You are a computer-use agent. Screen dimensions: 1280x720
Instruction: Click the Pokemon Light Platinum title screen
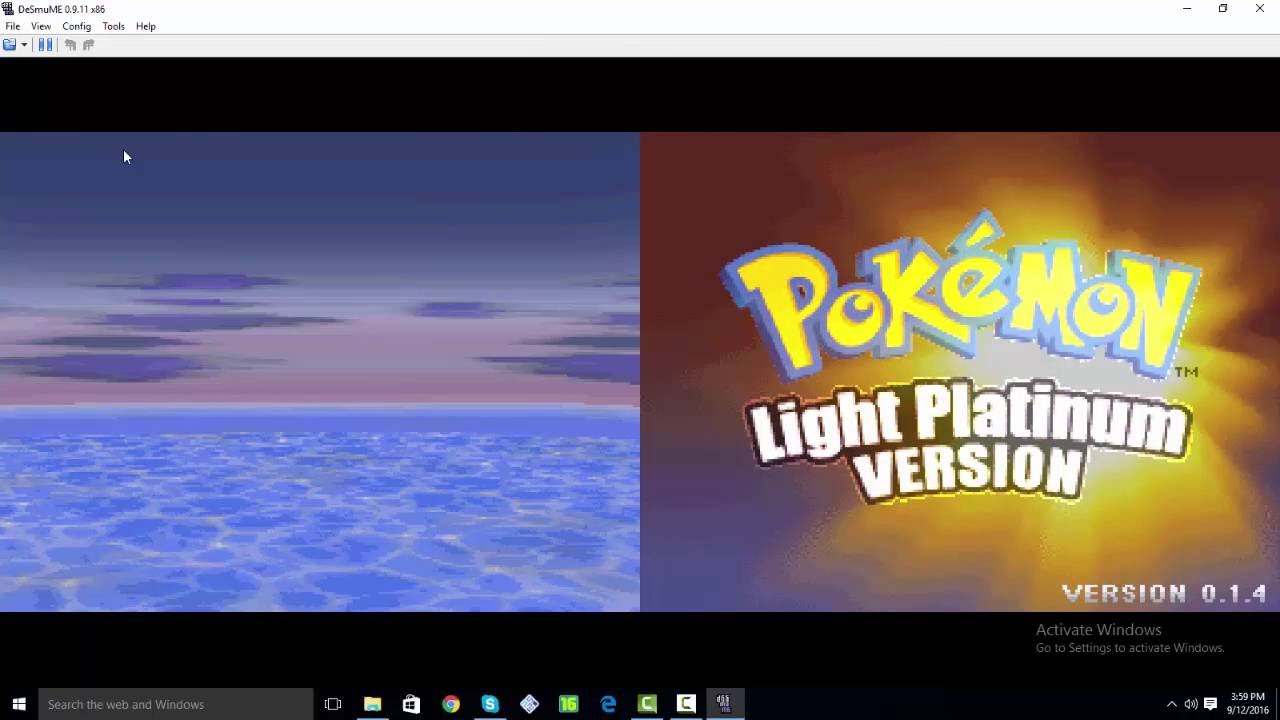pyautogui.click(x=960, y=372)
